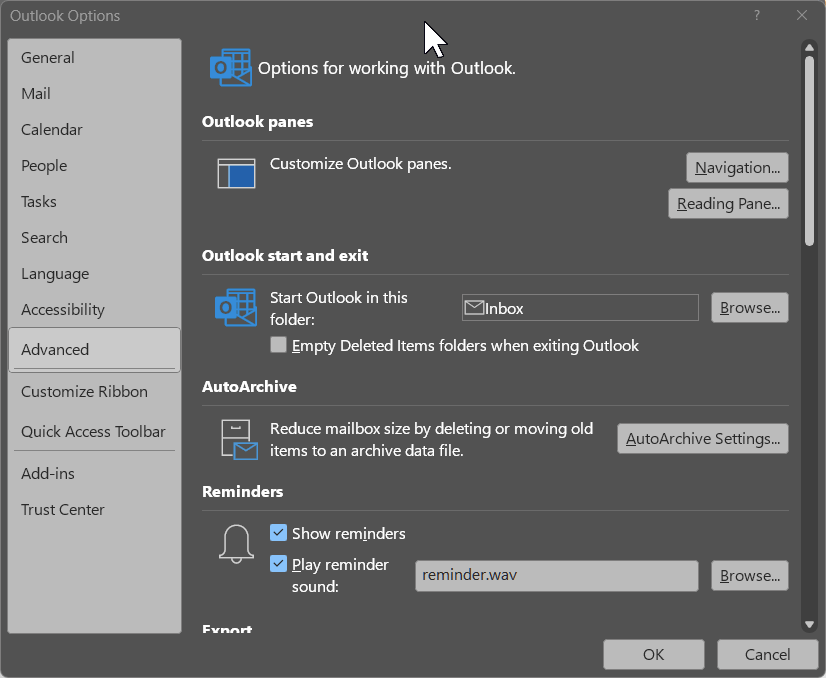Click the help question mark icon
826x678 pixels.
(757, 15)
